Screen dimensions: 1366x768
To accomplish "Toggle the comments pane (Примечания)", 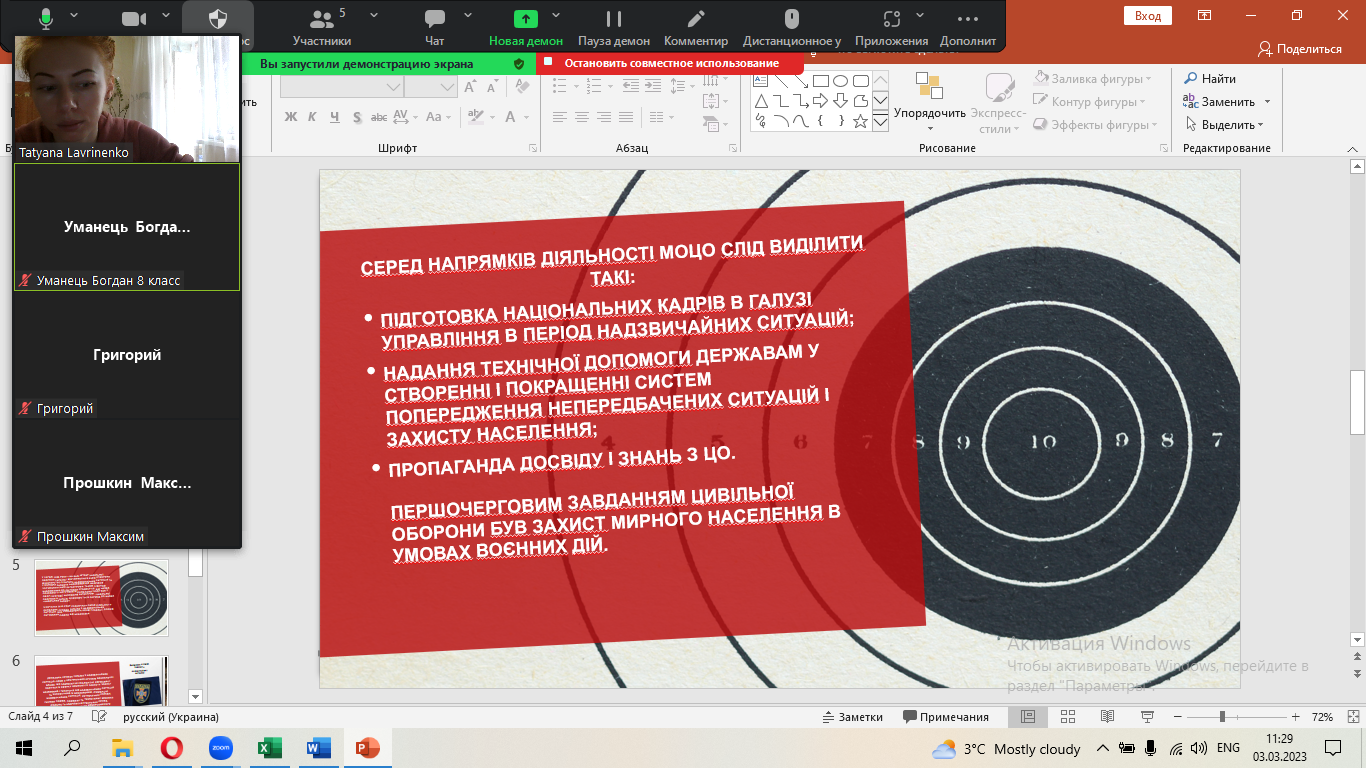I will click(x=946, y=717).
